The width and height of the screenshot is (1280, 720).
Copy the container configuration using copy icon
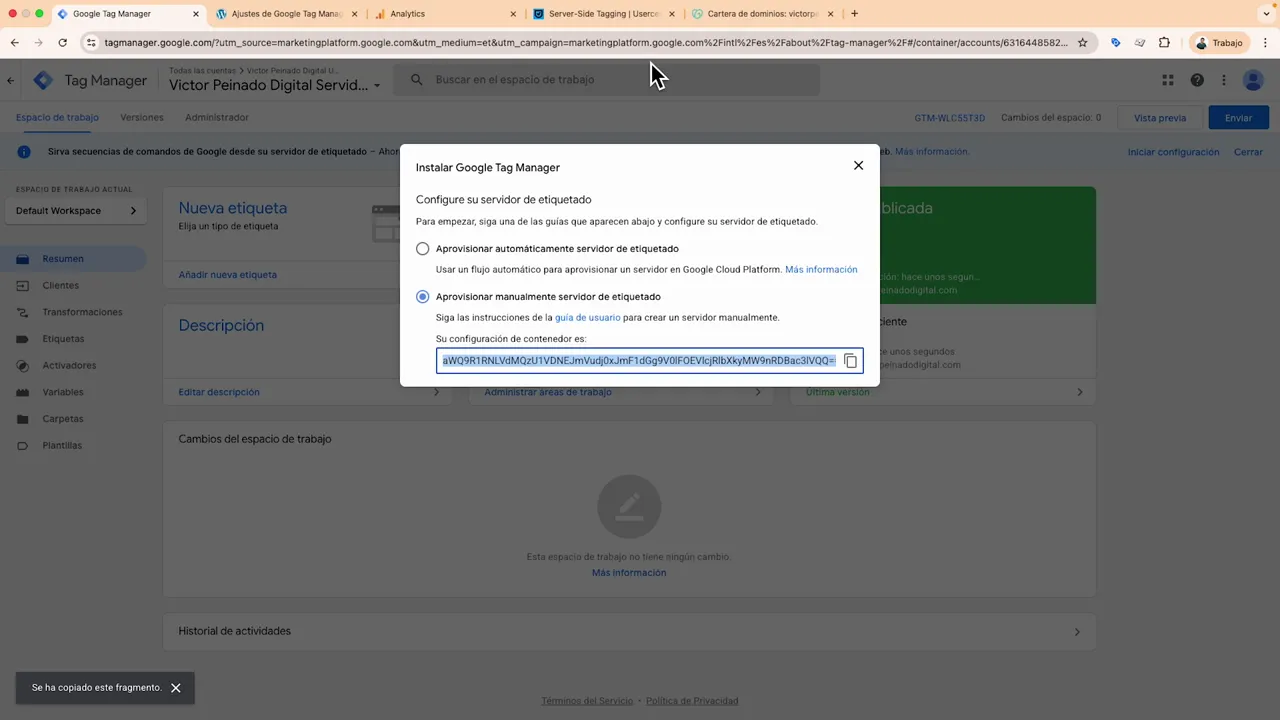tap(850, 360)
